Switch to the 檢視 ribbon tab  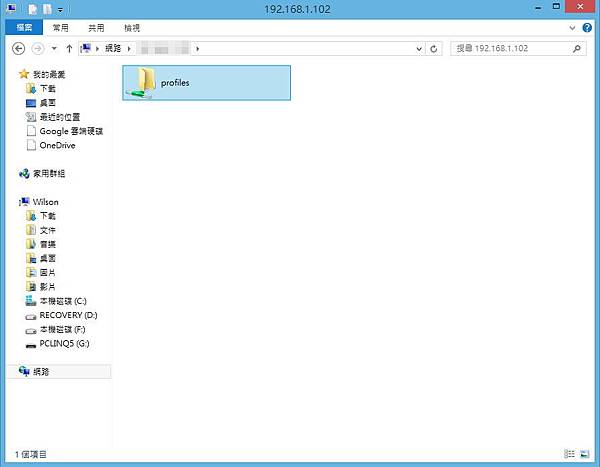[x=132, y=28]
